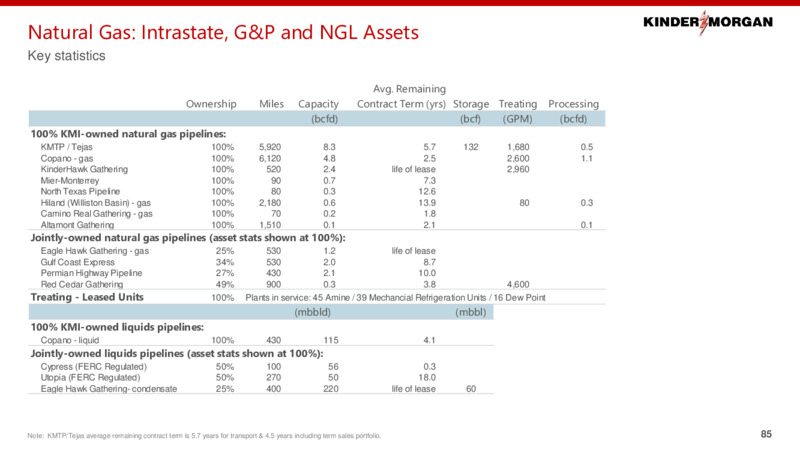Click 'Treating - Leased Units' heading

(87, 297)
